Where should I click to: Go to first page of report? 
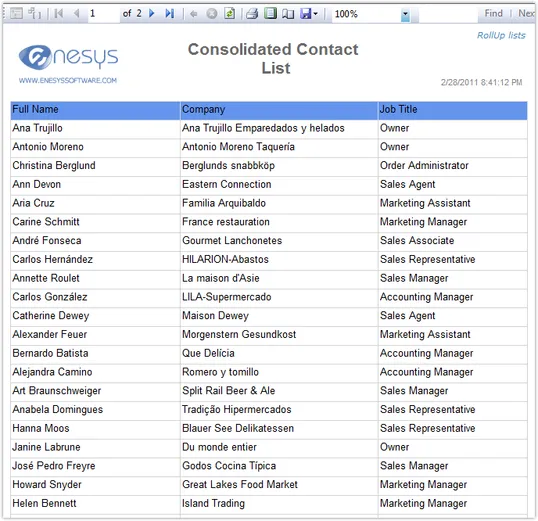tap(59, 14)
